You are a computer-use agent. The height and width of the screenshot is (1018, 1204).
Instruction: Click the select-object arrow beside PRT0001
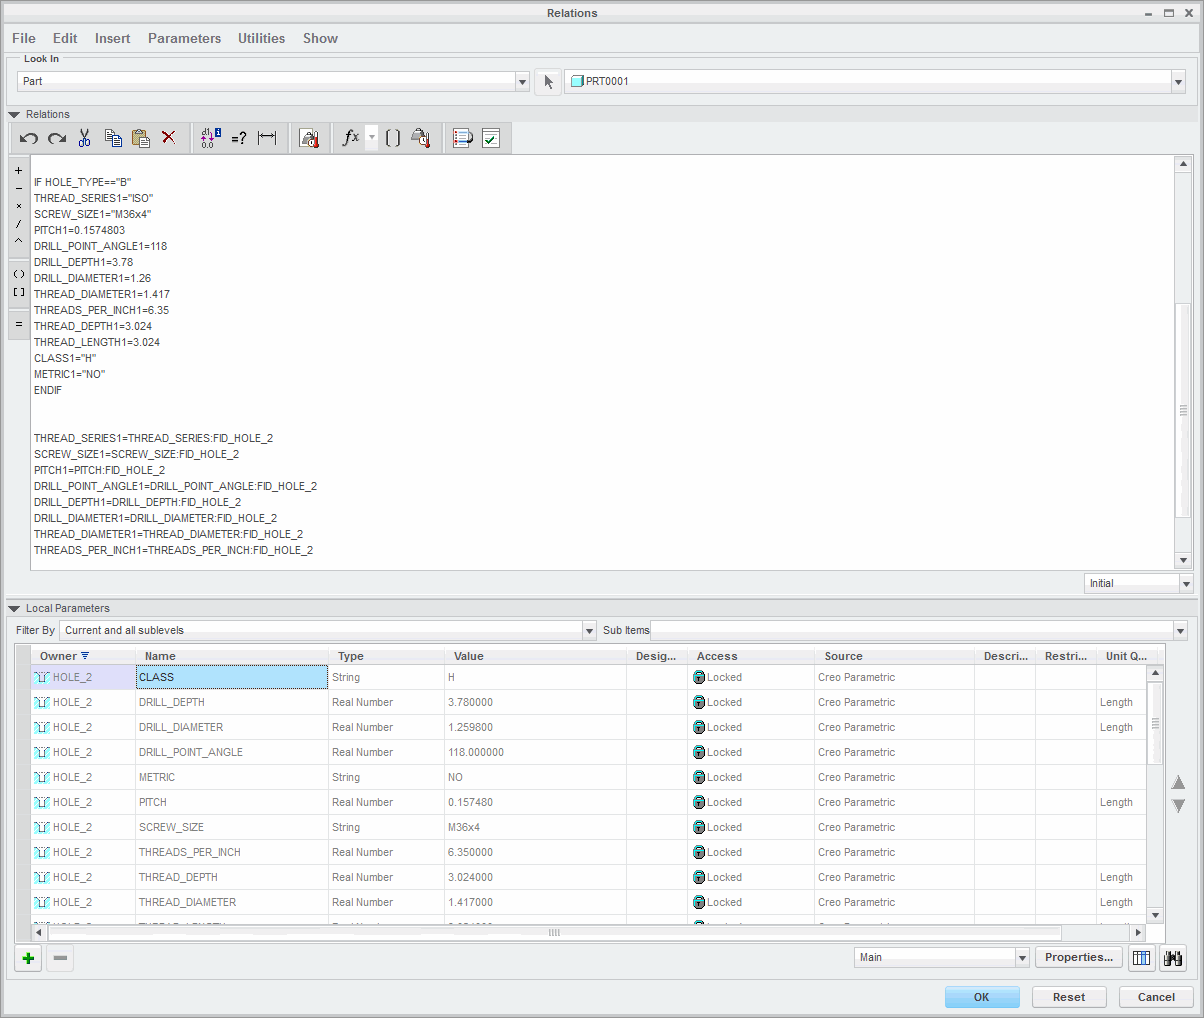(x=548, y=82)
